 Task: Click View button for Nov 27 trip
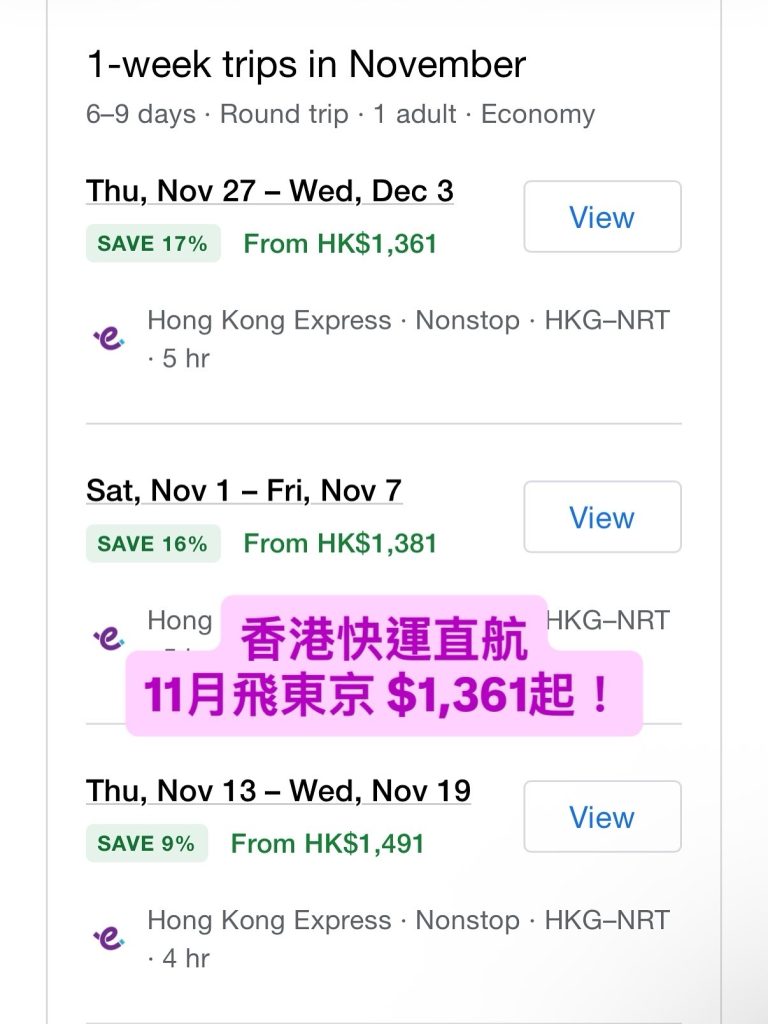pyautogui.click(x=602, y=217)
